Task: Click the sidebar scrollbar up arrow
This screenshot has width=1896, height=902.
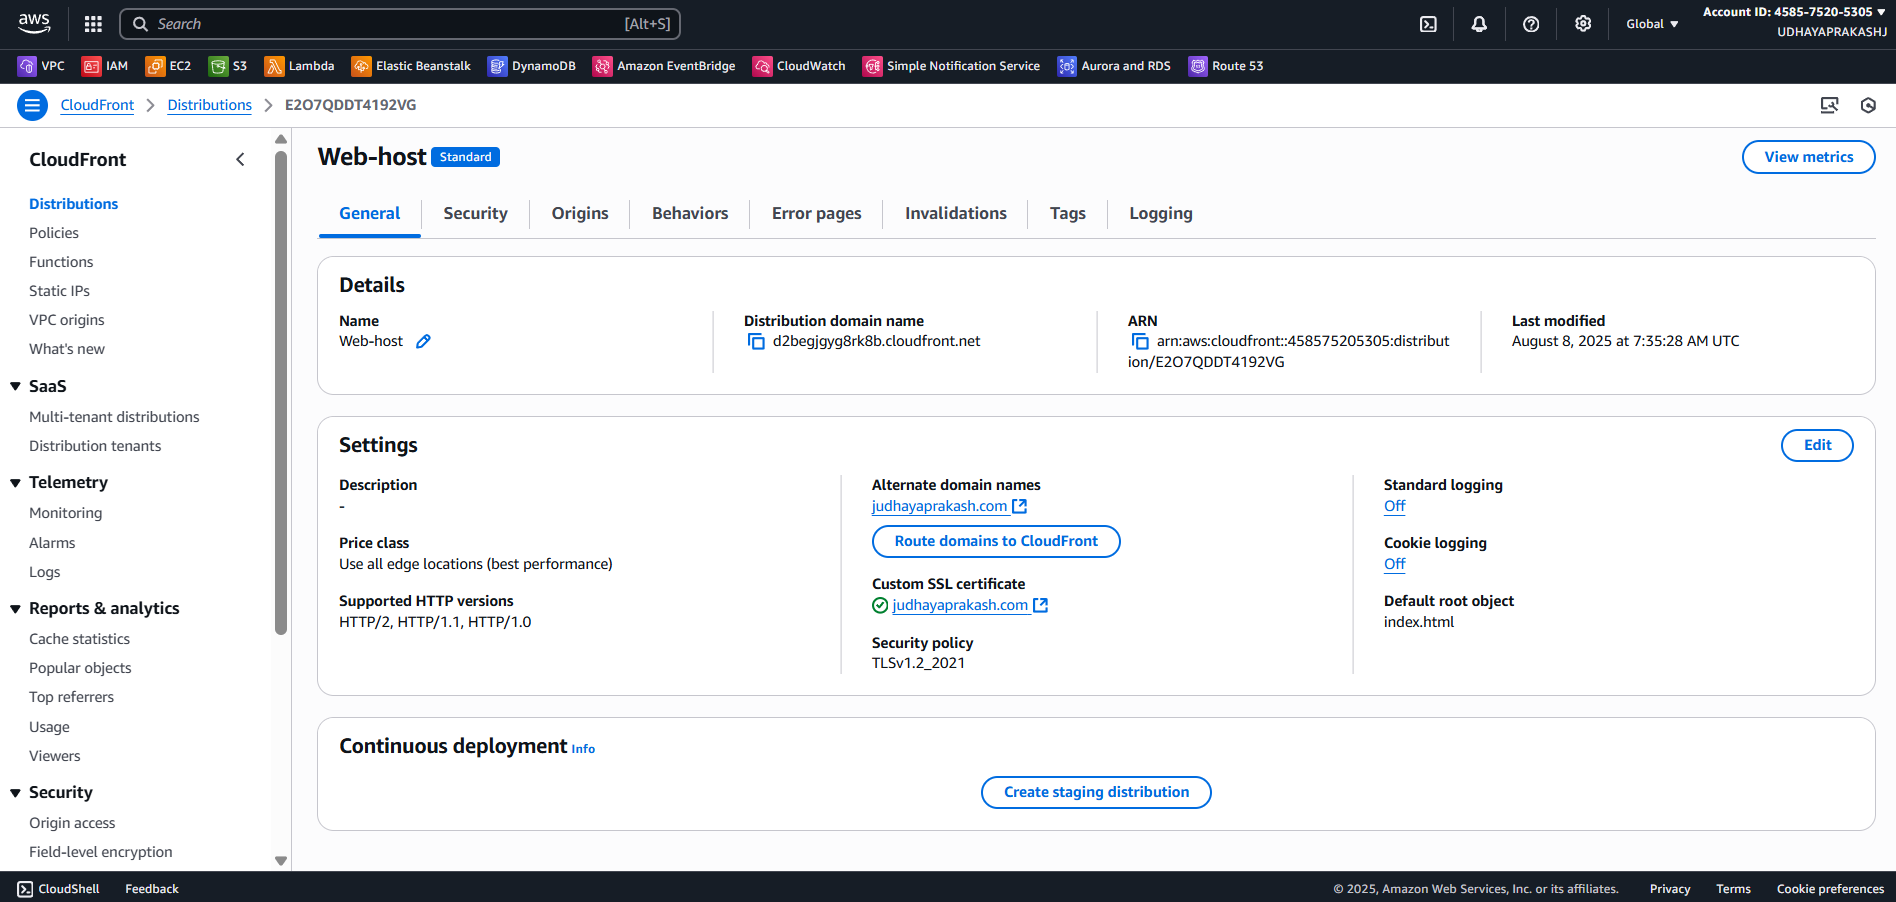Action: [x=281, y=139]
